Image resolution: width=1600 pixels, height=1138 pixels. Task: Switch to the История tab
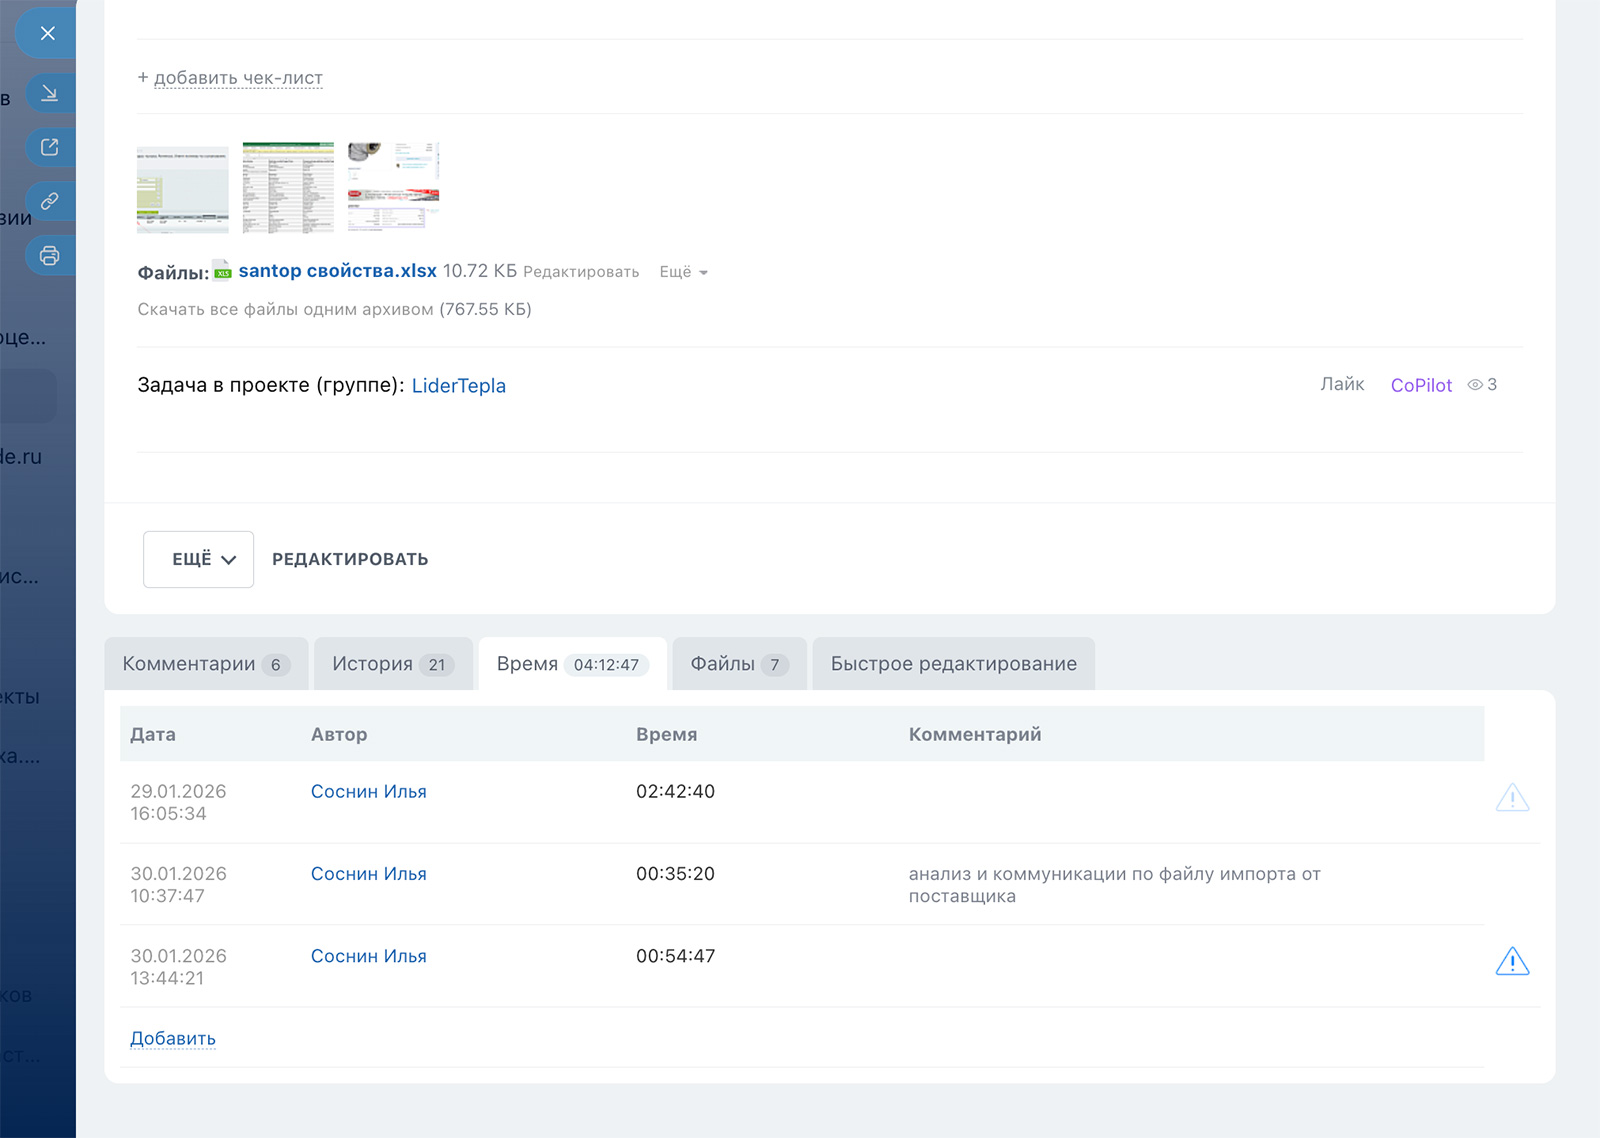(393, 664)
